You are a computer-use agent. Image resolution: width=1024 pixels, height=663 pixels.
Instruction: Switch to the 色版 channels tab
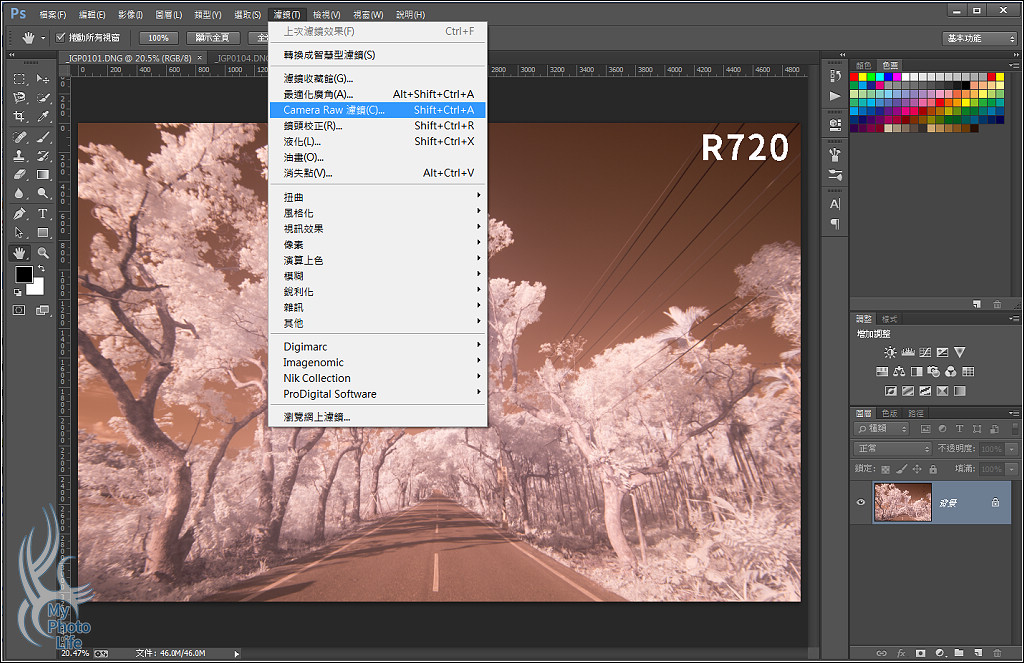click(x=888, y=413)
